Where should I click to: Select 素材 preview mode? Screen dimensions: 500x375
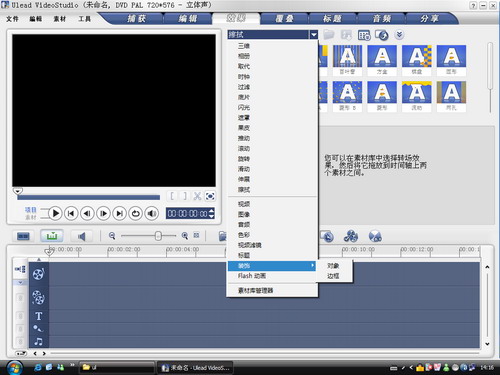point(30,217)
